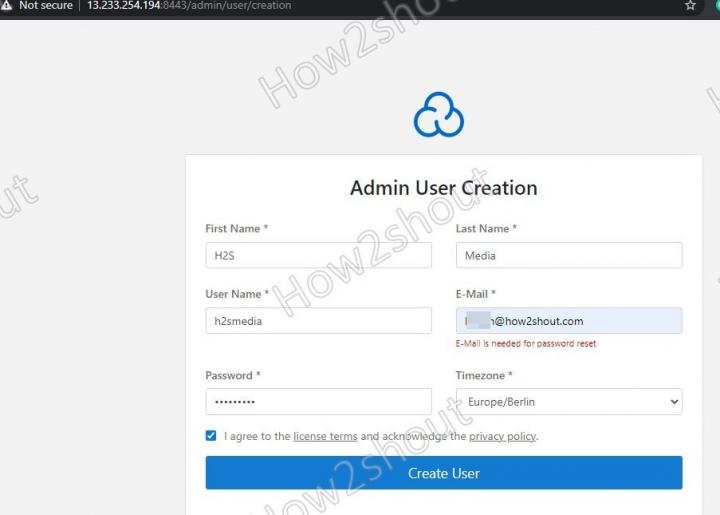The width and height of the screenshot is (720, 515).
Task: Click the "Password *" field label
Action: (x=233, y=376)
